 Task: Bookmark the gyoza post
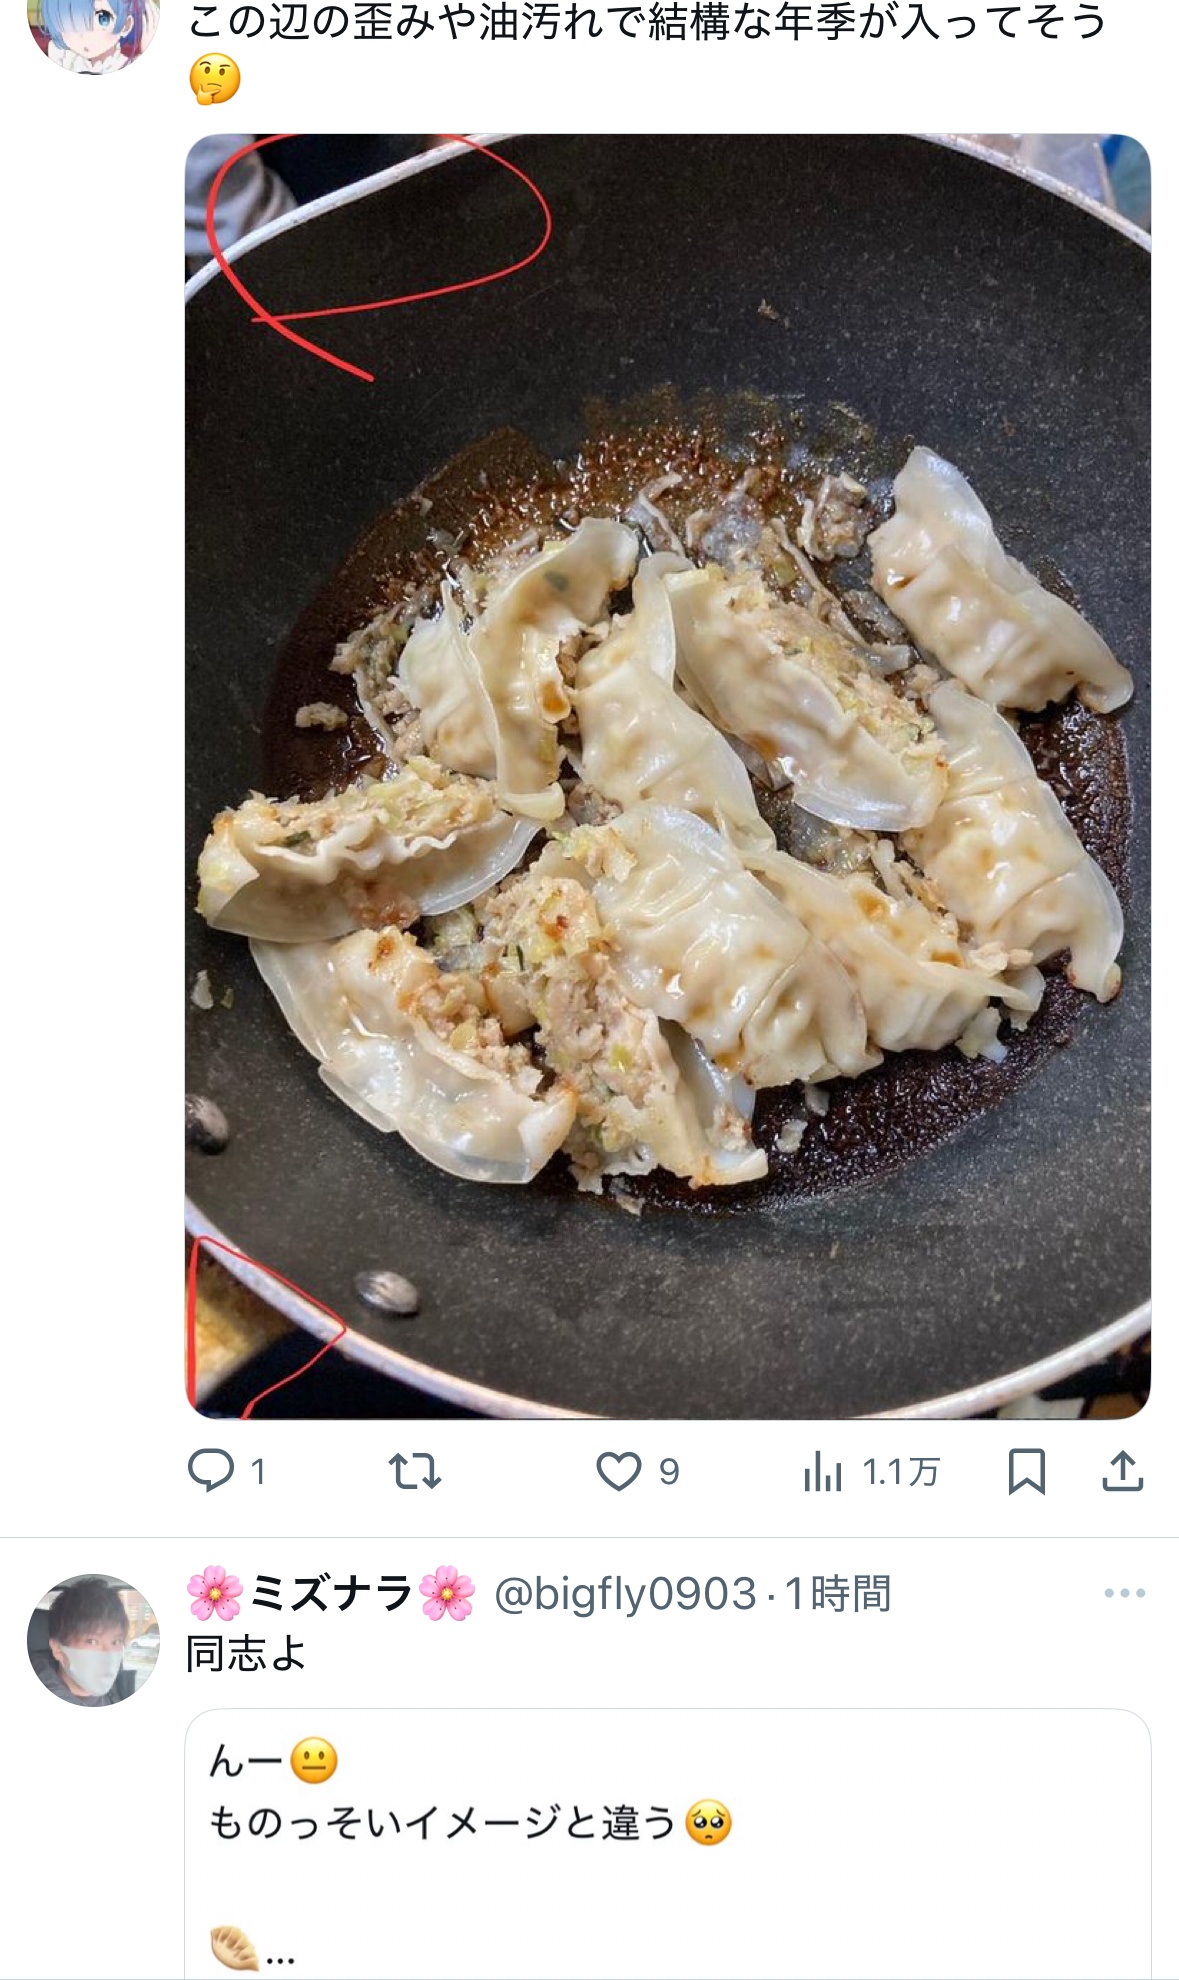tap(1026, 1472)
